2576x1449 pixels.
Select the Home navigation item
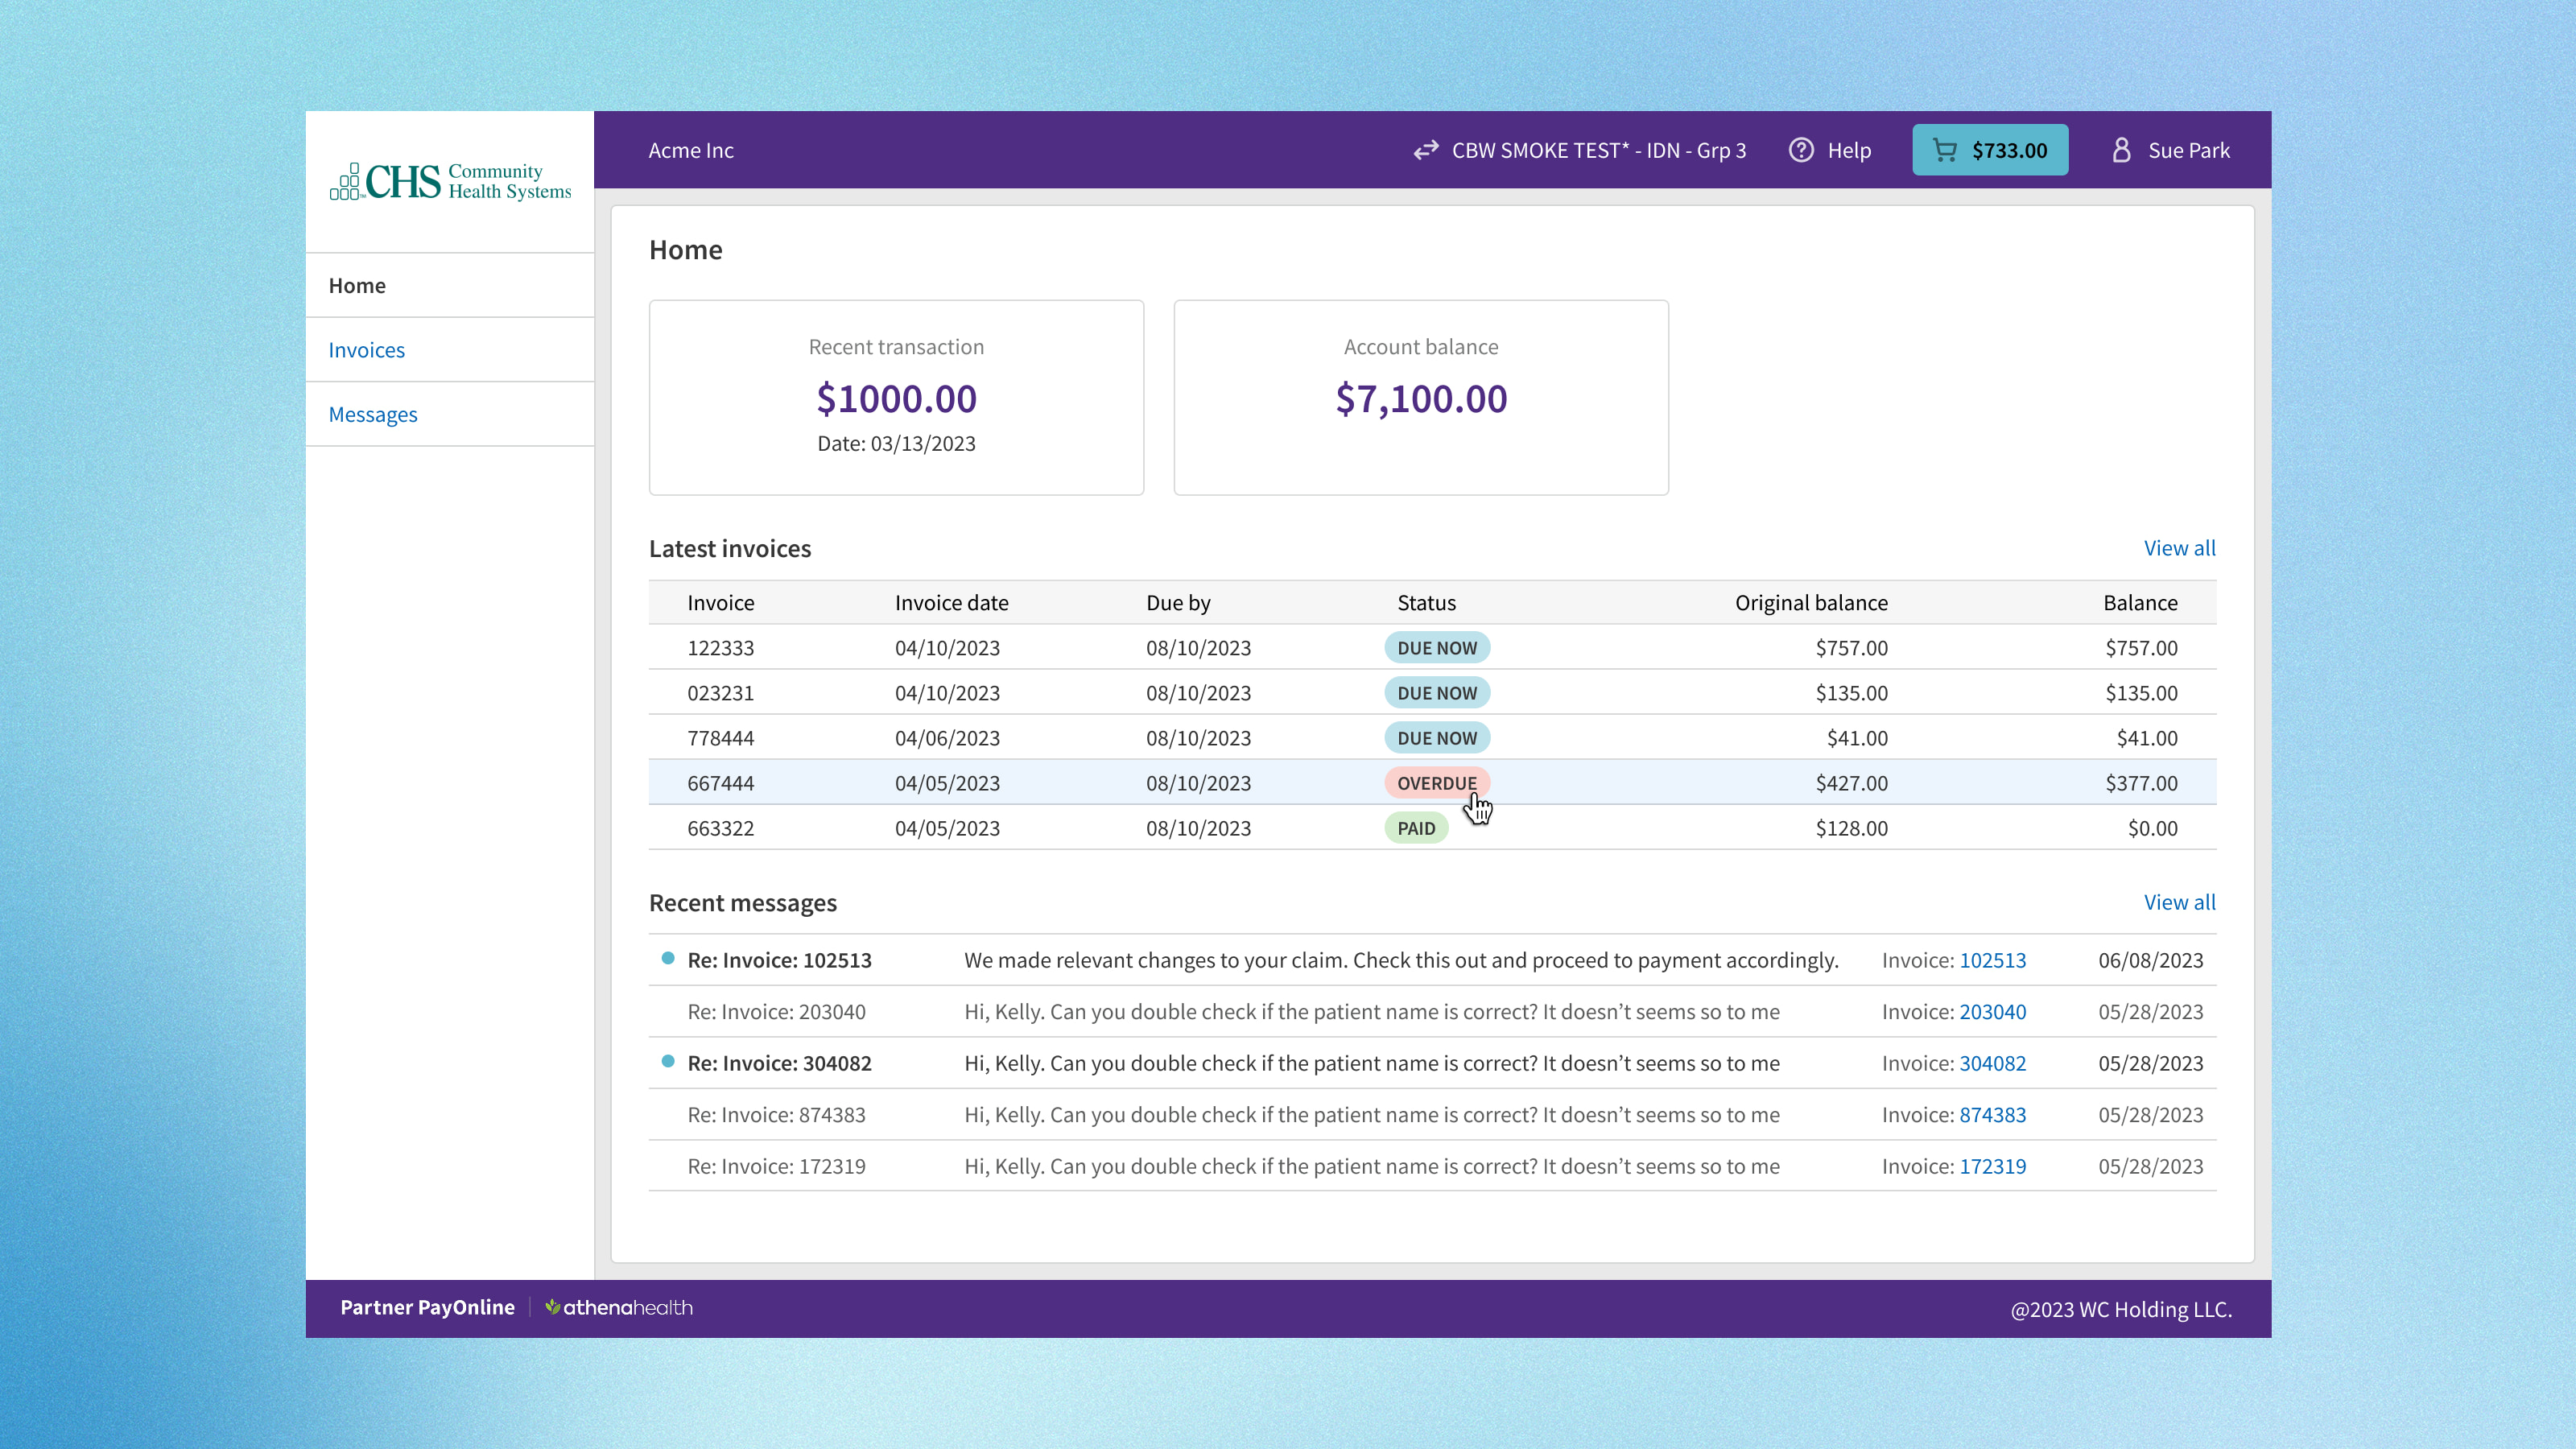click(357, 286)
